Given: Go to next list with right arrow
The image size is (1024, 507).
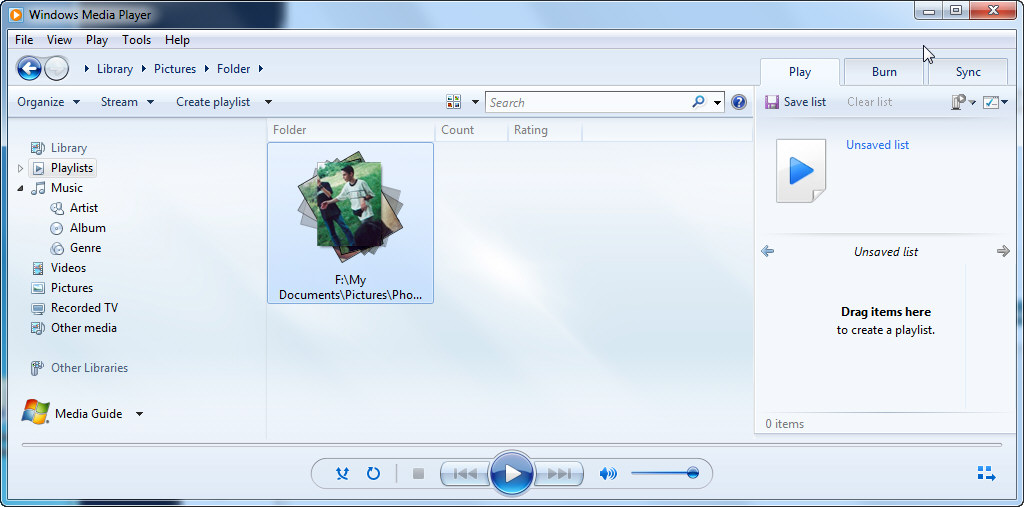Looking at the screenshot, I should coord(1004,251).
